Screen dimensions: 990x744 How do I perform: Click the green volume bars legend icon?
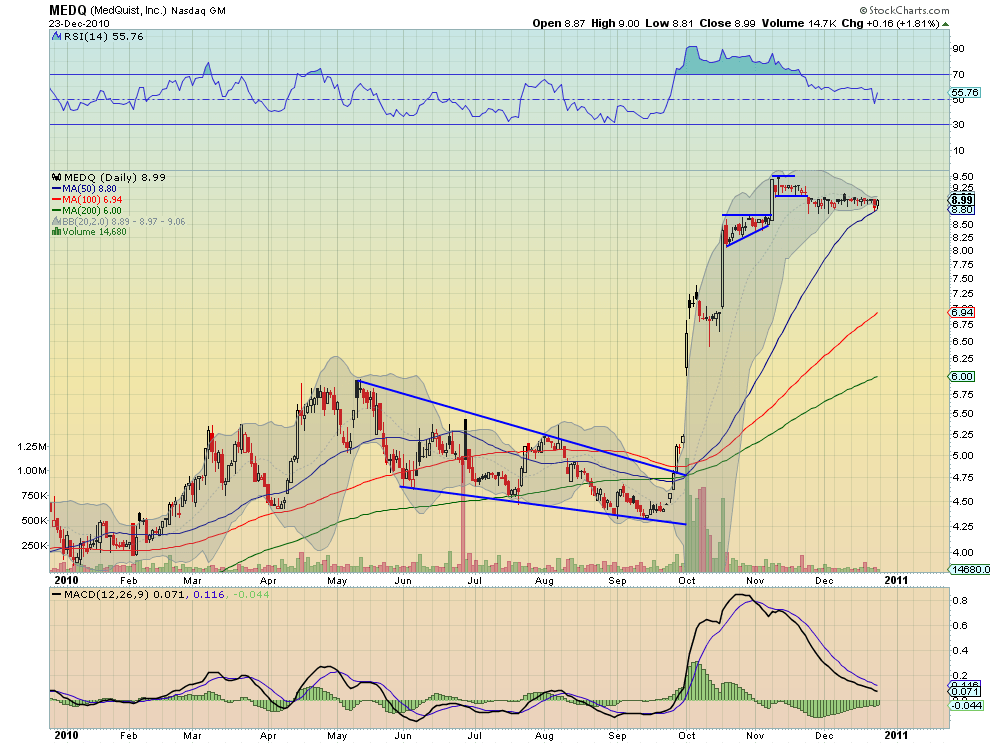56,232
